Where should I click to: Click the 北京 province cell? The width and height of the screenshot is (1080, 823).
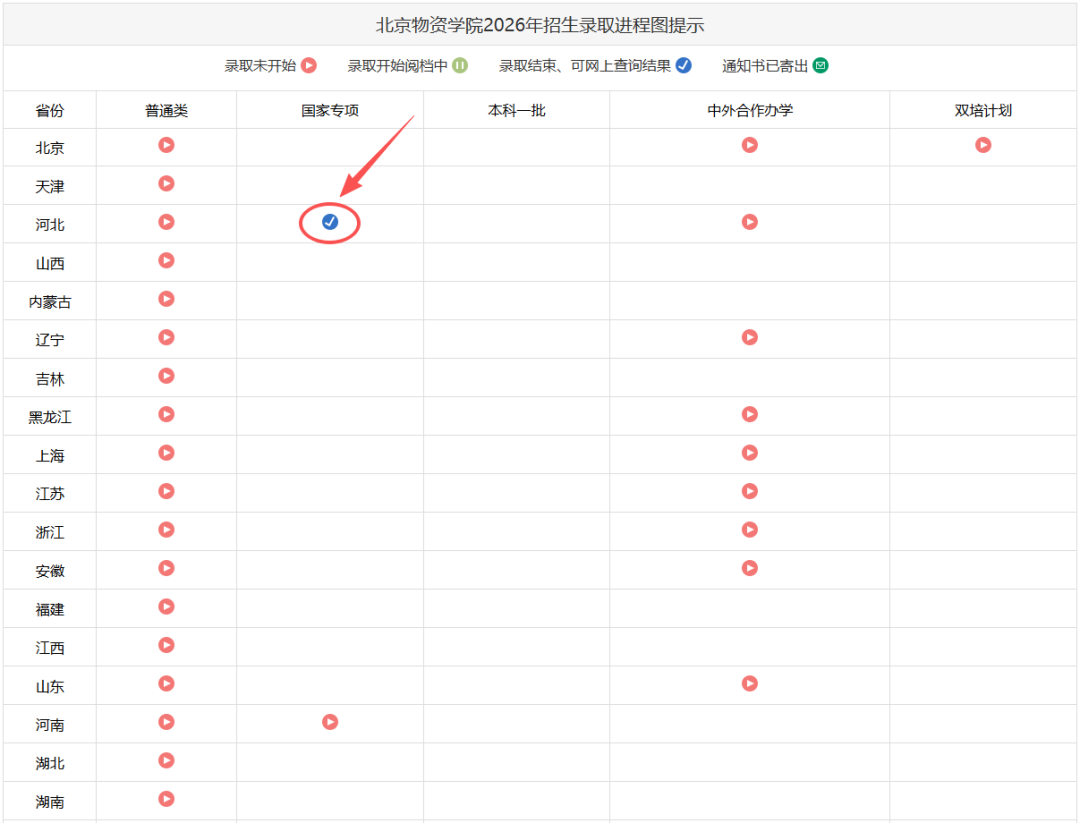click(50, 148)
